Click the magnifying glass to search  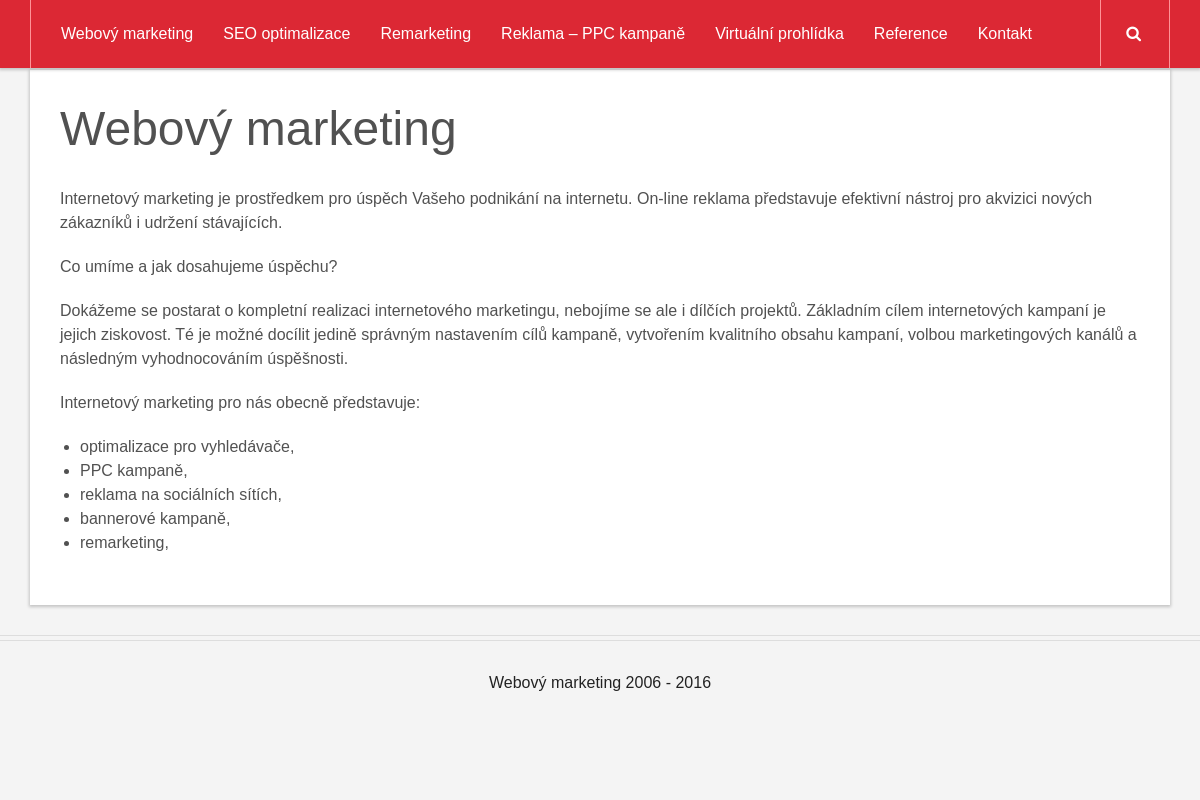point(1134,33)
